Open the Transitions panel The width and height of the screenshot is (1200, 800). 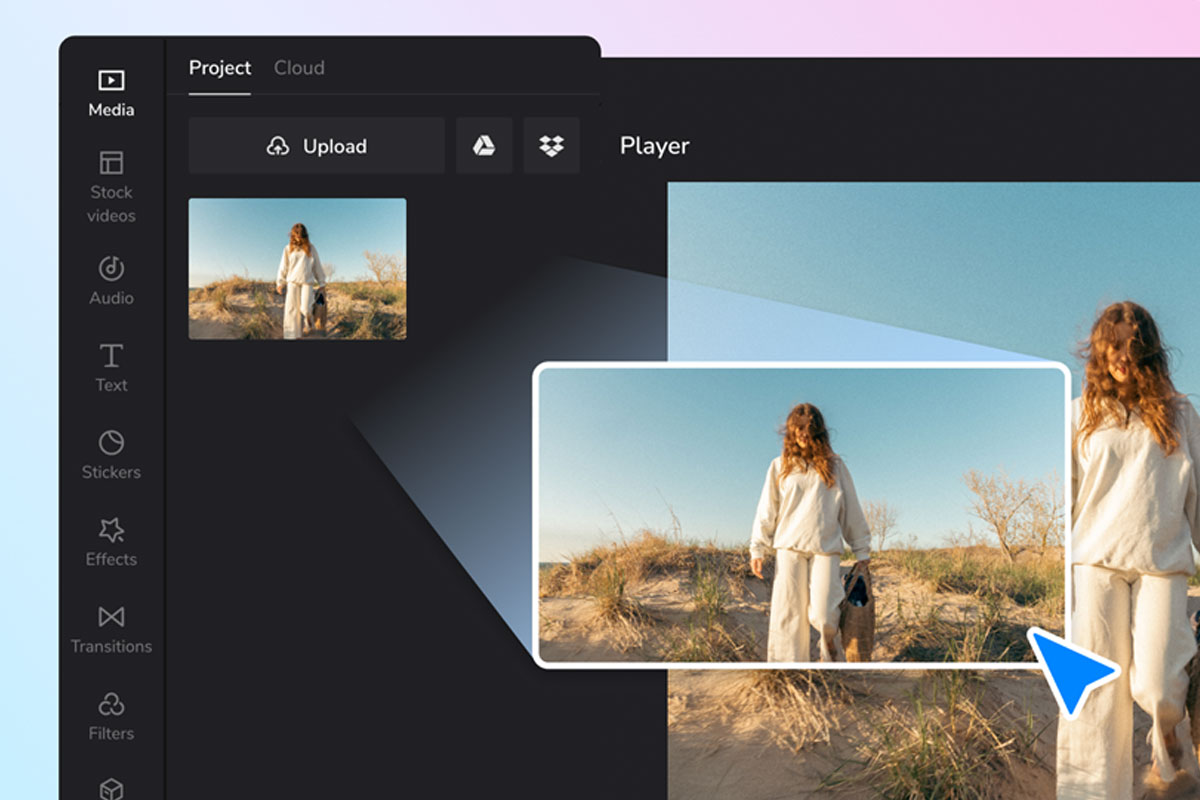click(x=111, y=629)
